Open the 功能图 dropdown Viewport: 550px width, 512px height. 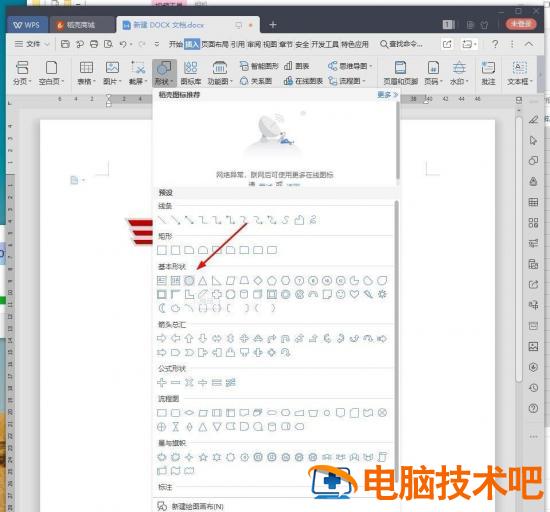click(x=220, y=73)
